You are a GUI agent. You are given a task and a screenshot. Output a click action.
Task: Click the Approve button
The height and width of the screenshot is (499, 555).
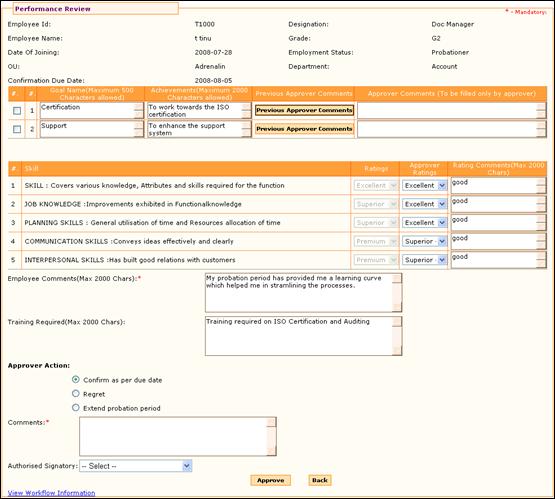(x=270, y=480)
